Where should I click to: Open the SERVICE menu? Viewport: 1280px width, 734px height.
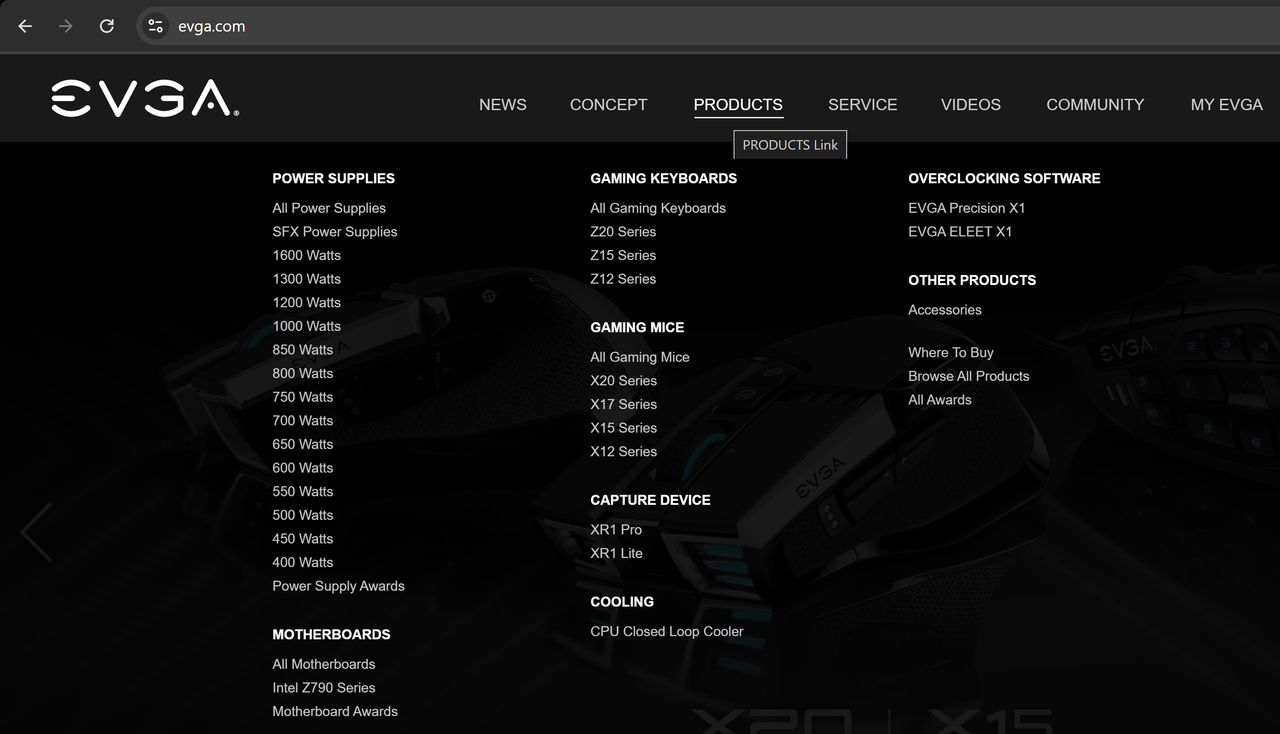pos(863,104)
